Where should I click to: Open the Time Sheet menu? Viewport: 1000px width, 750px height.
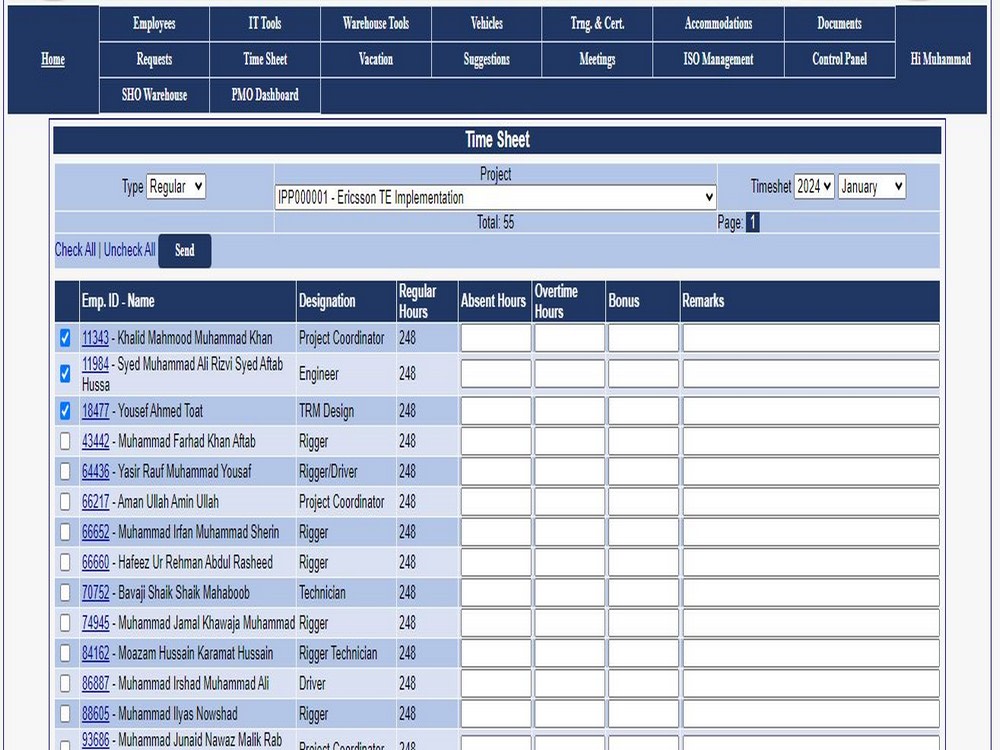click(x=265, y=59)
